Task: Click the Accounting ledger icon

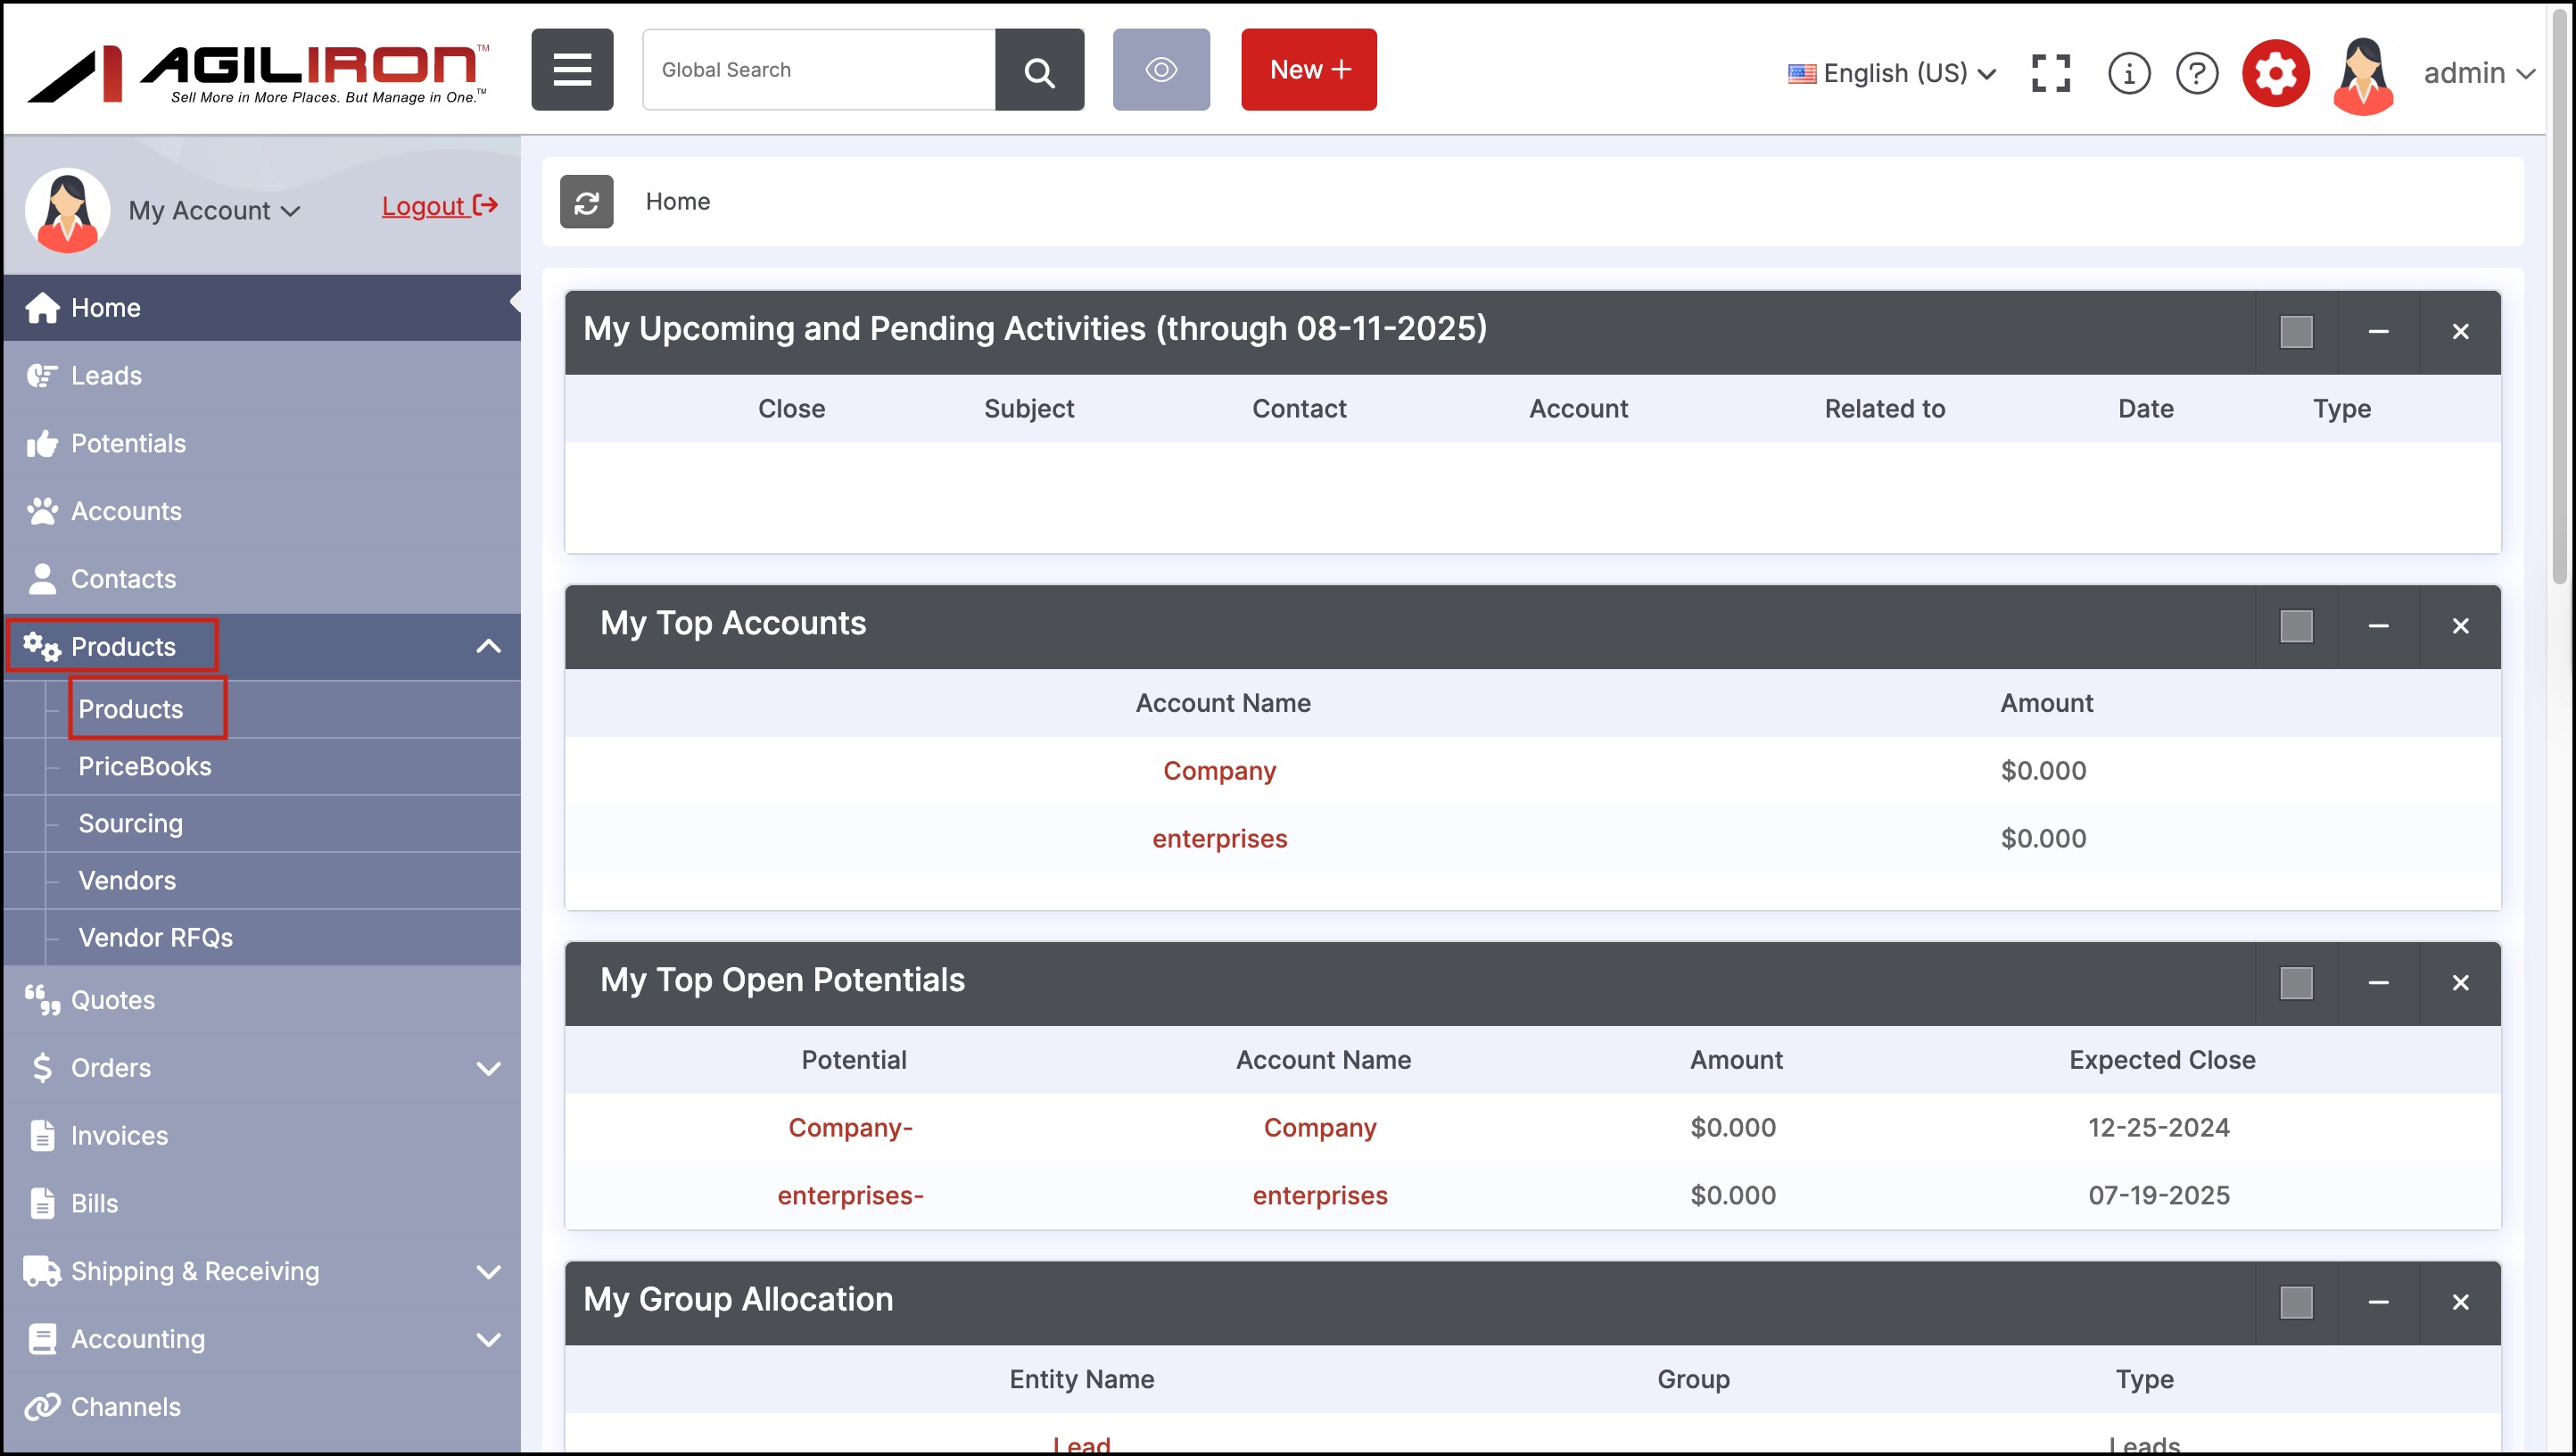Action: pos(42,1339)
